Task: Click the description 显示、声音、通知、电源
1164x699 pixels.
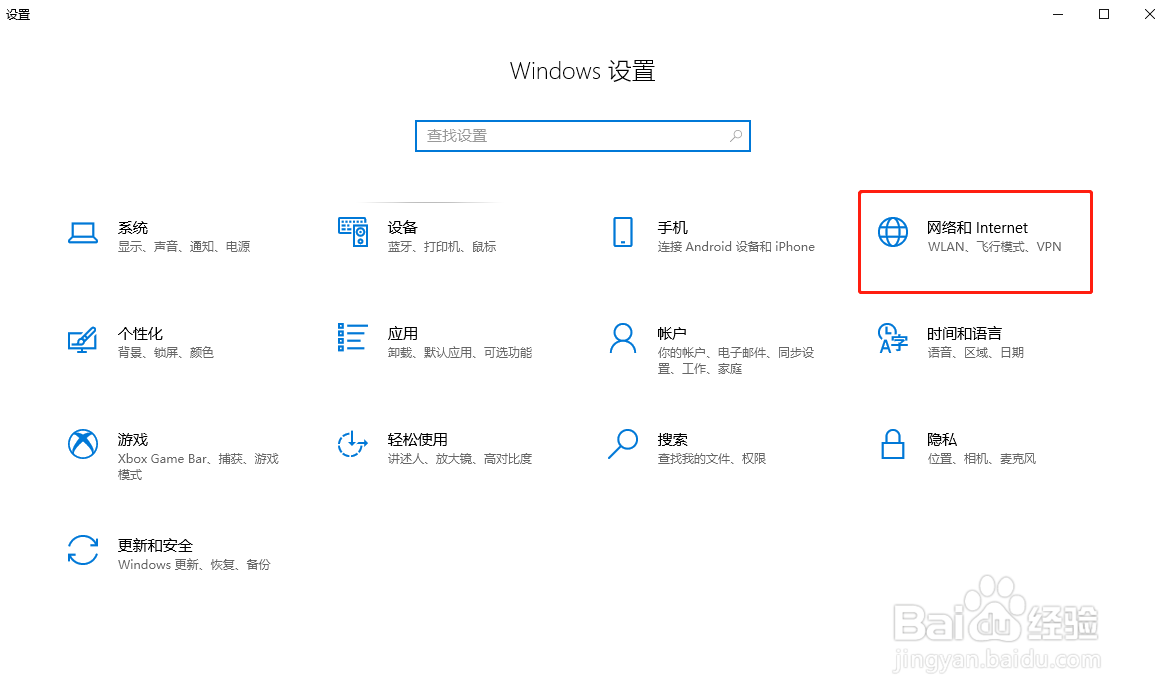Action: pyautogui.click(x=184, y=246)
